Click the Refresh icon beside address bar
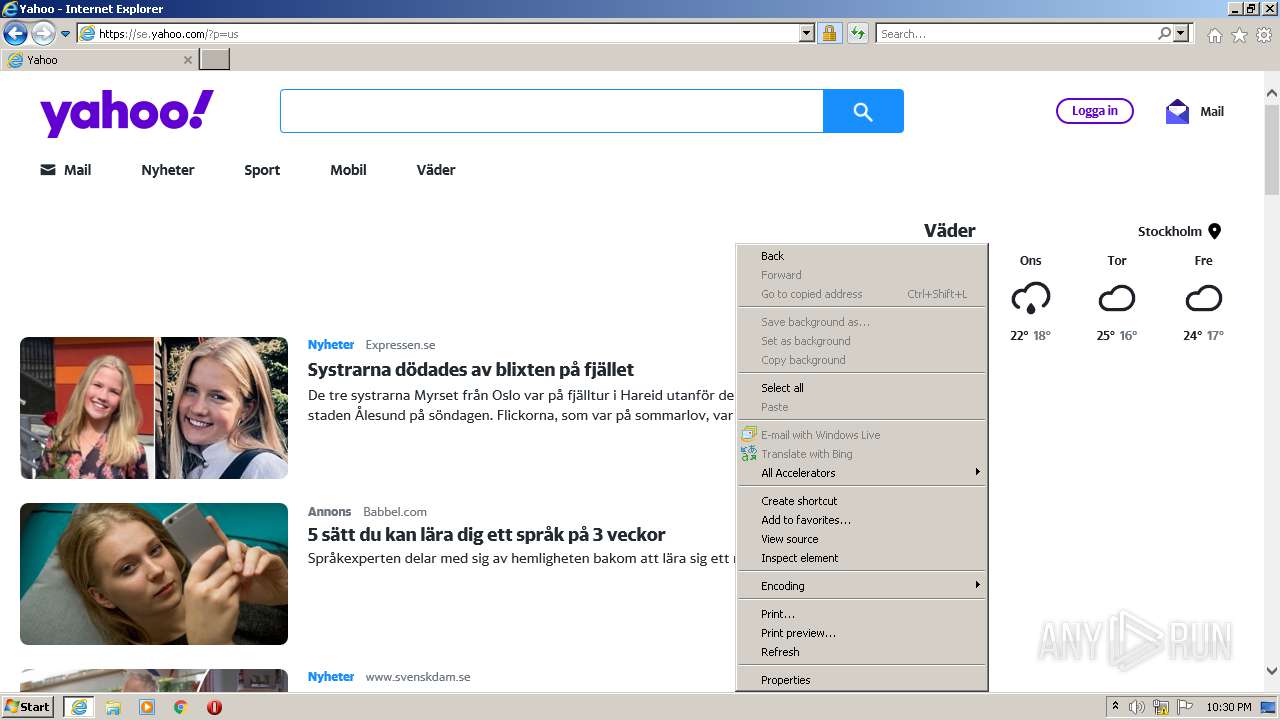 click(857, 33)
